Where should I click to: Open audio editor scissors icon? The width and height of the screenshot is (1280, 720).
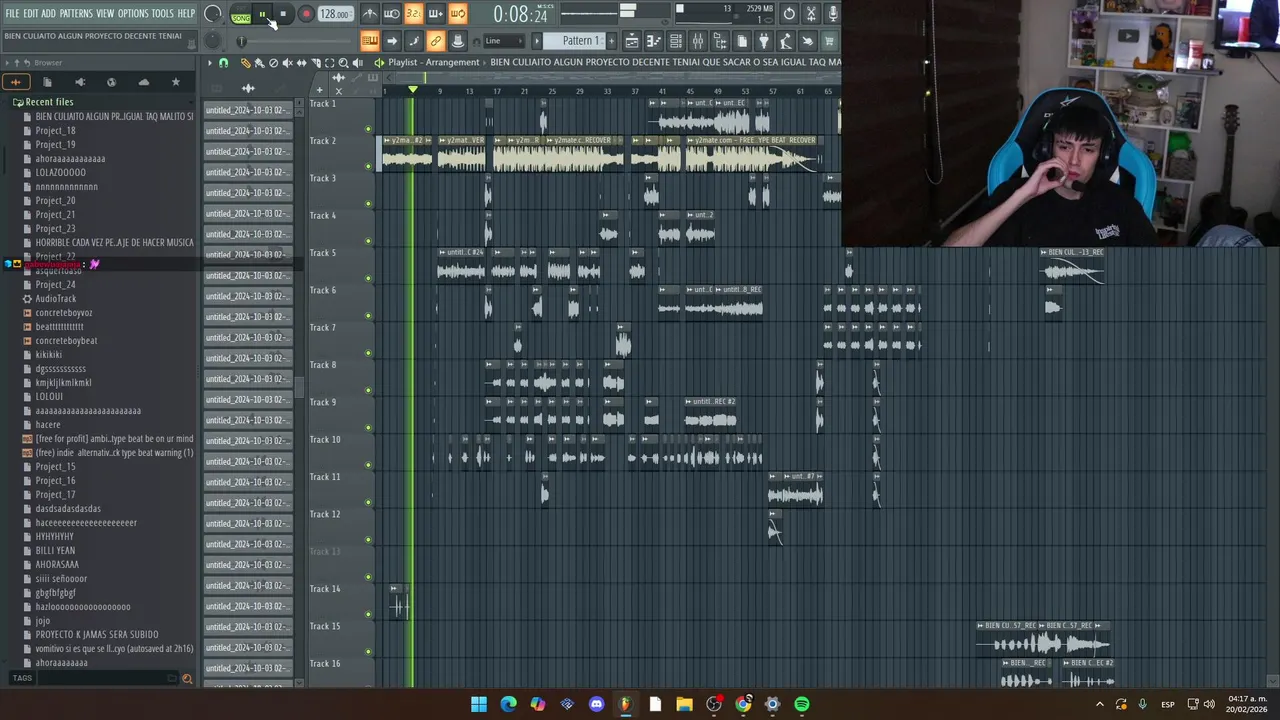pyautogui.click(x=811, y=14)
